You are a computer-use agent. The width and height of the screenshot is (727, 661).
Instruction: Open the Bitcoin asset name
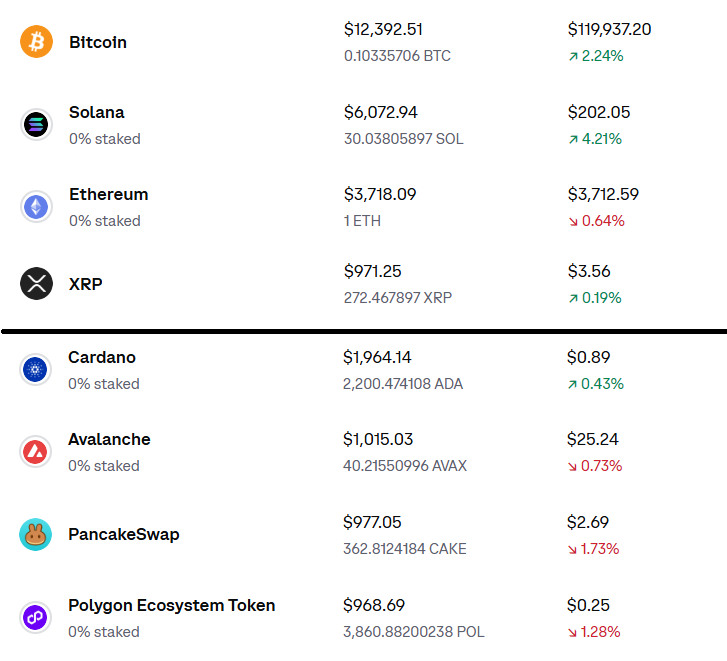[98, 42]
